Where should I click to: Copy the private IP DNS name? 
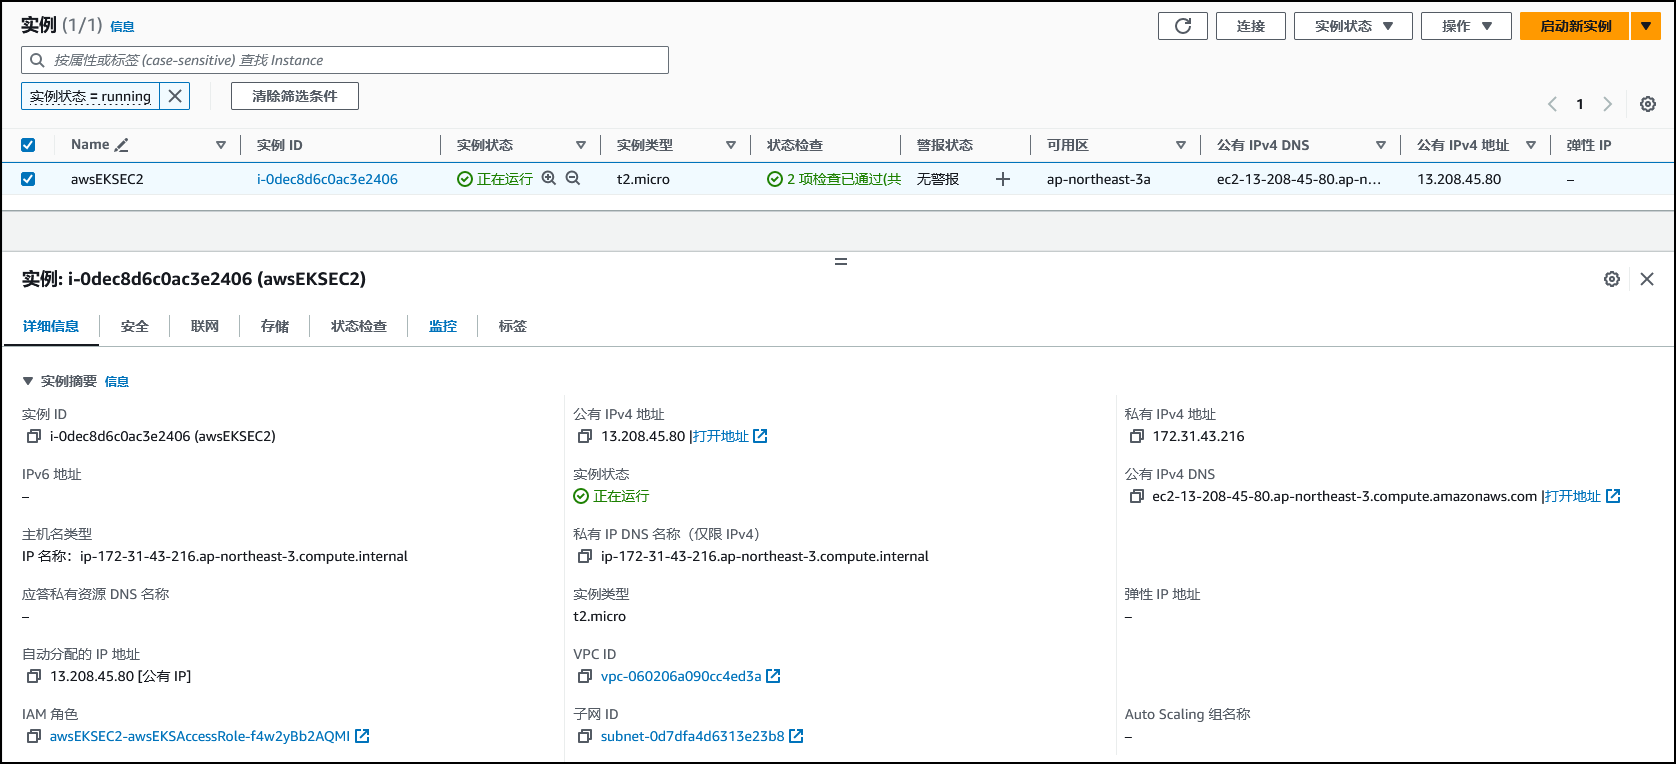point(585,556)
